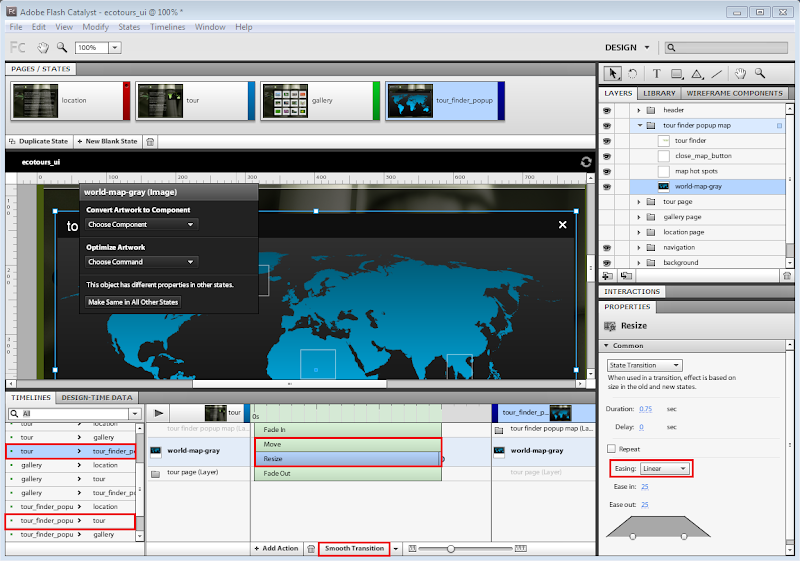Toggle visibility of the navigation layer

[607, 247]
